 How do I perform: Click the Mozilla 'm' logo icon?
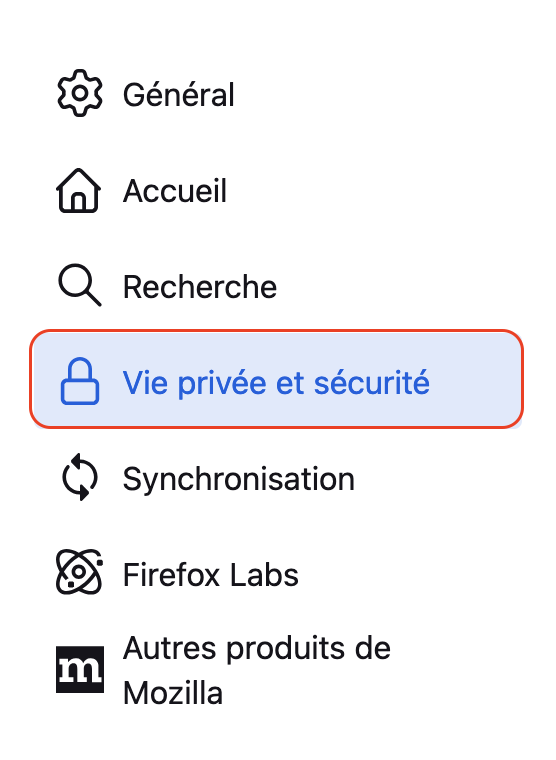click(x=80, y=669)
